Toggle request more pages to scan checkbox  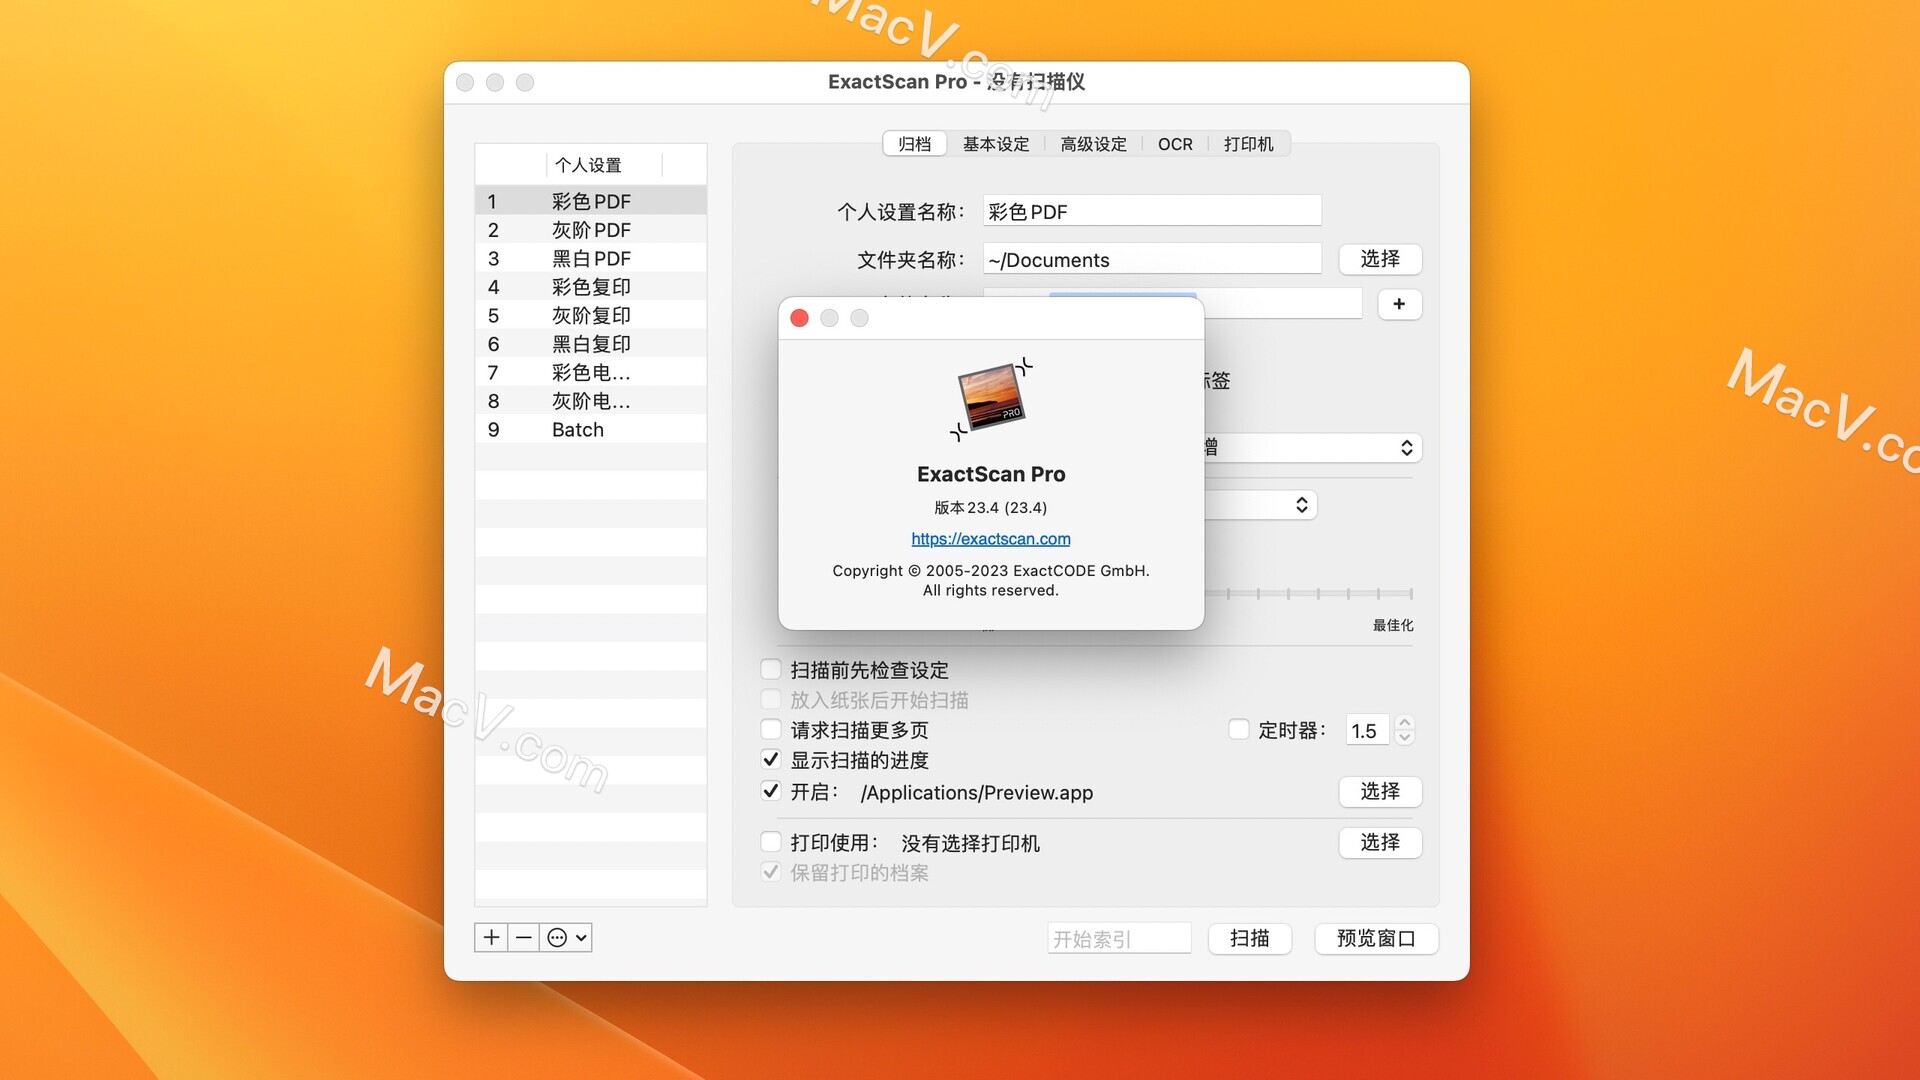771,729
